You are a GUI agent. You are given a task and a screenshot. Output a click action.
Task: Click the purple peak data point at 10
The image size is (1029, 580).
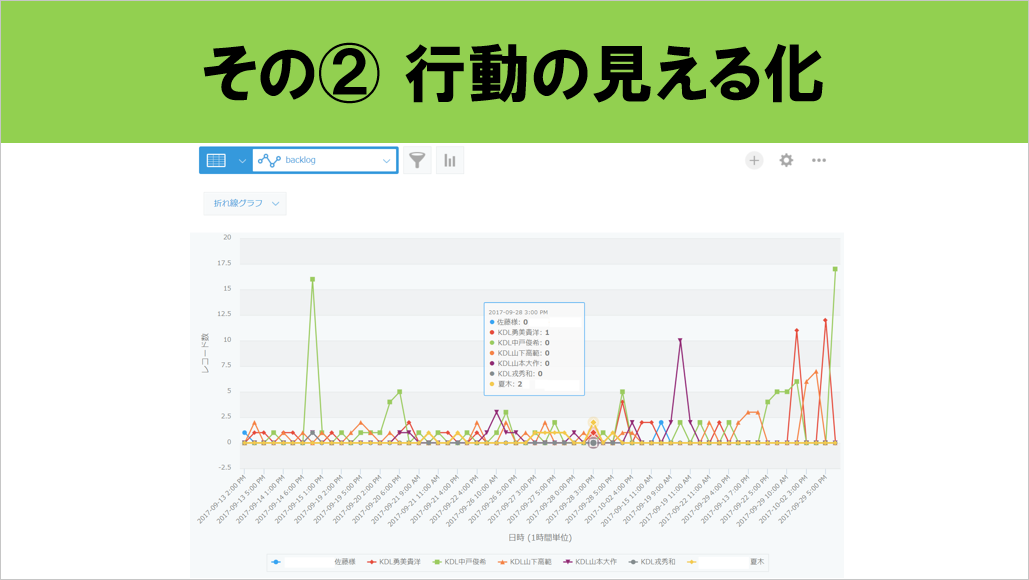click(x=680, y=341)
